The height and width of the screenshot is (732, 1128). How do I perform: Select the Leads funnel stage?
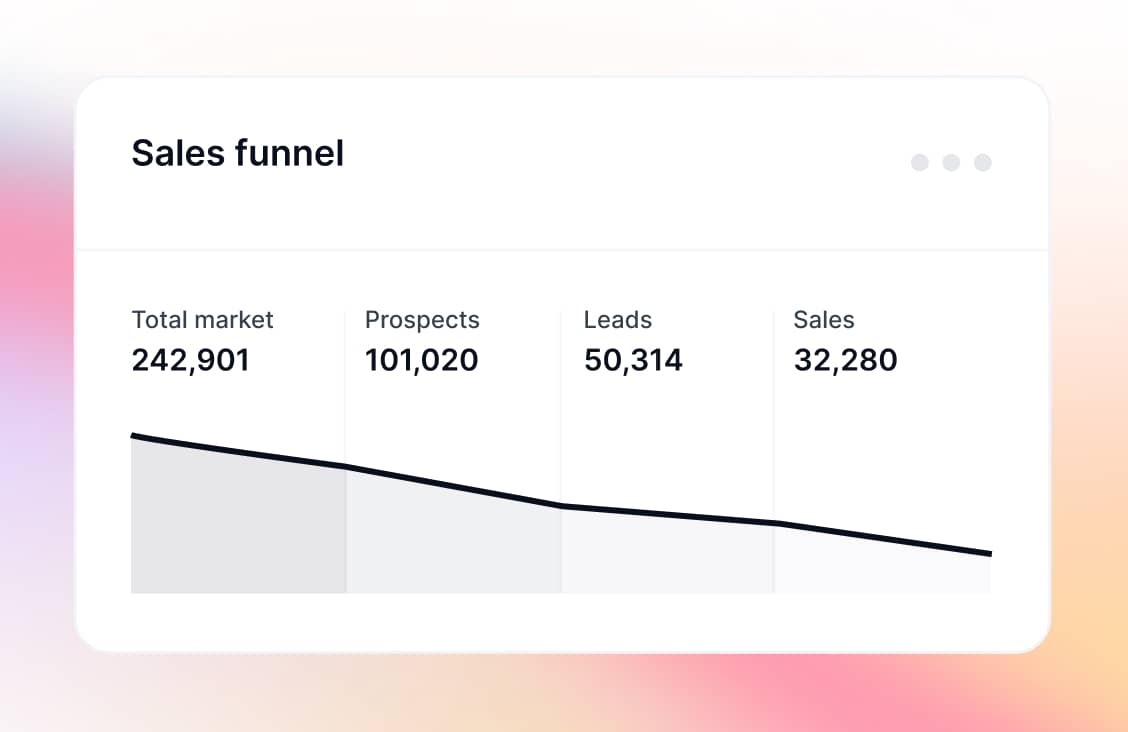pos(617,319)
